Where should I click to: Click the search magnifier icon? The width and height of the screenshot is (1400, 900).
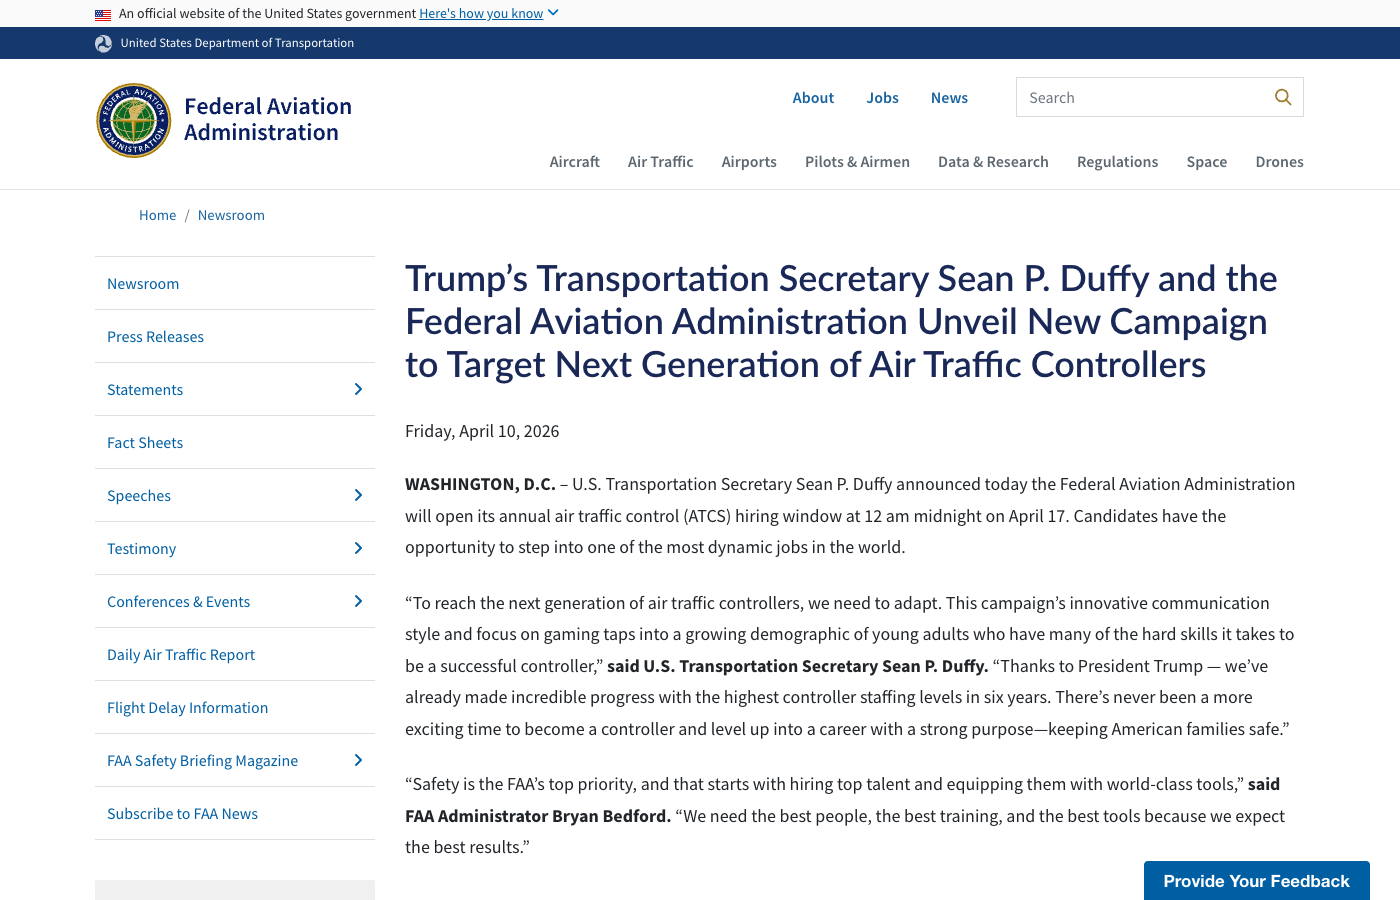[x=1283, y=97]
